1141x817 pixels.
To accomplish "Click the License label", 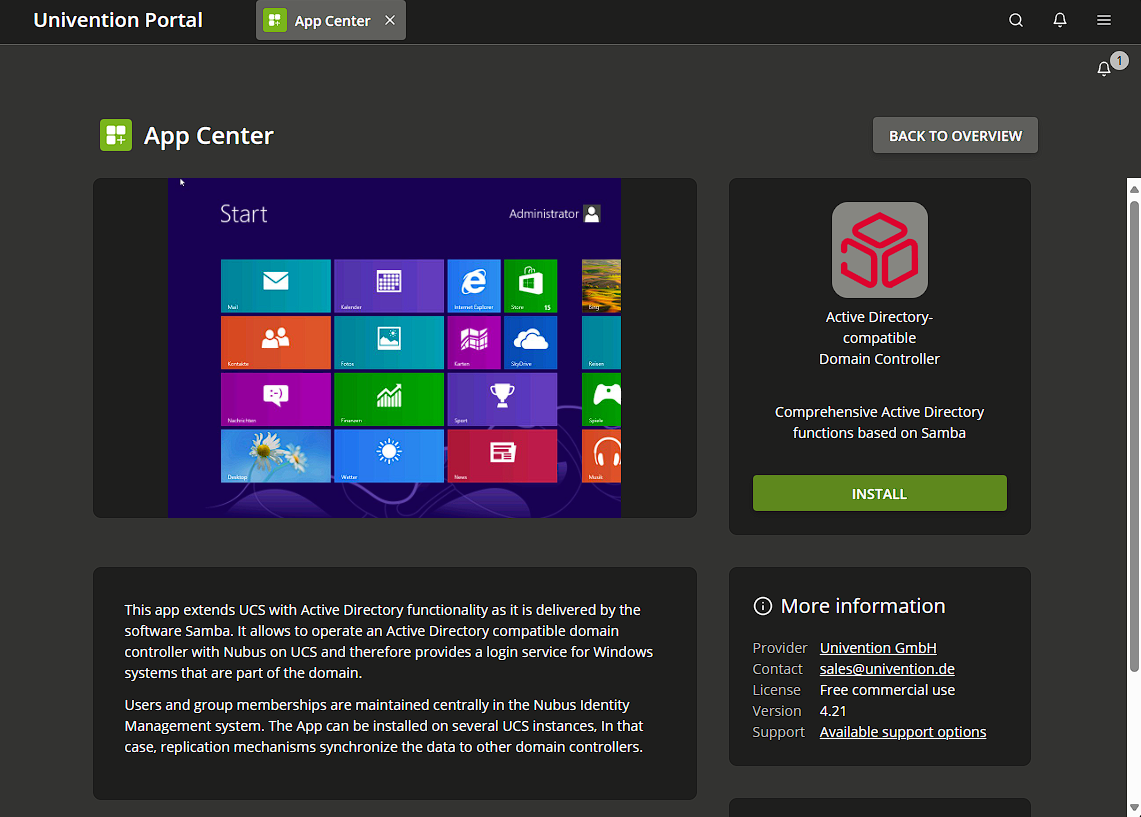I will [776, 690].
